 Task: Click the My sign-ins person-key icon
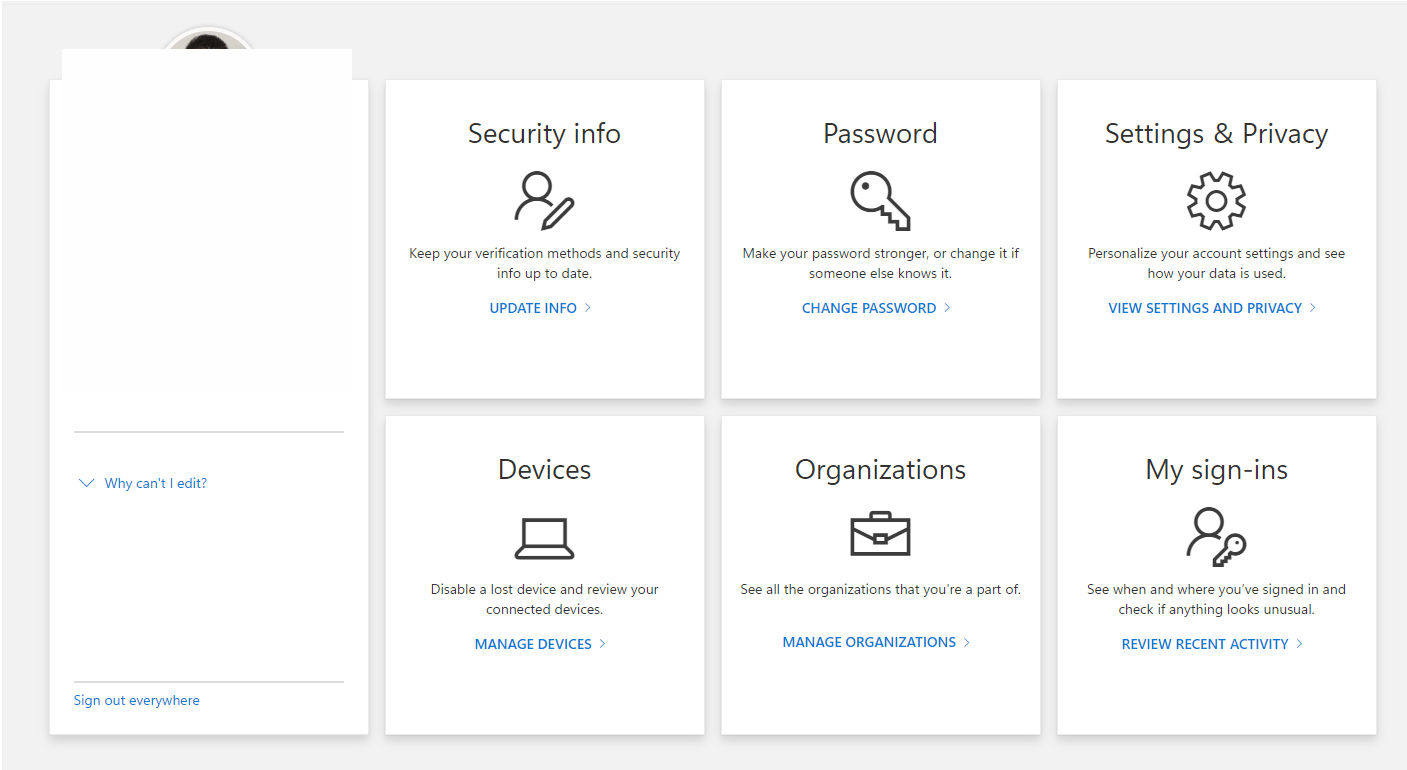(x=1216, y=537)
